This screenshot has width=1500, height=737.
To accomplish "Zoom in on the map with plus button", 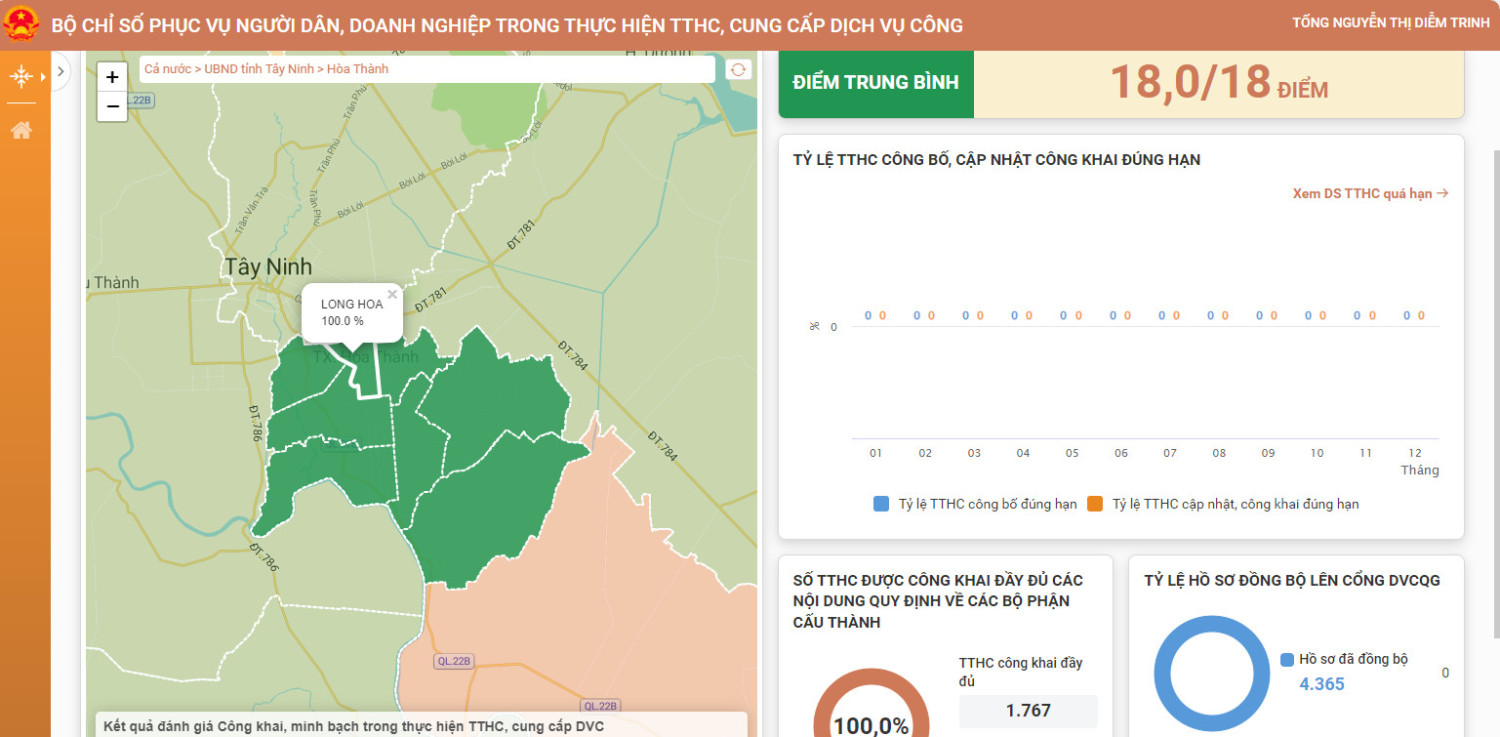I will (112, 77).
